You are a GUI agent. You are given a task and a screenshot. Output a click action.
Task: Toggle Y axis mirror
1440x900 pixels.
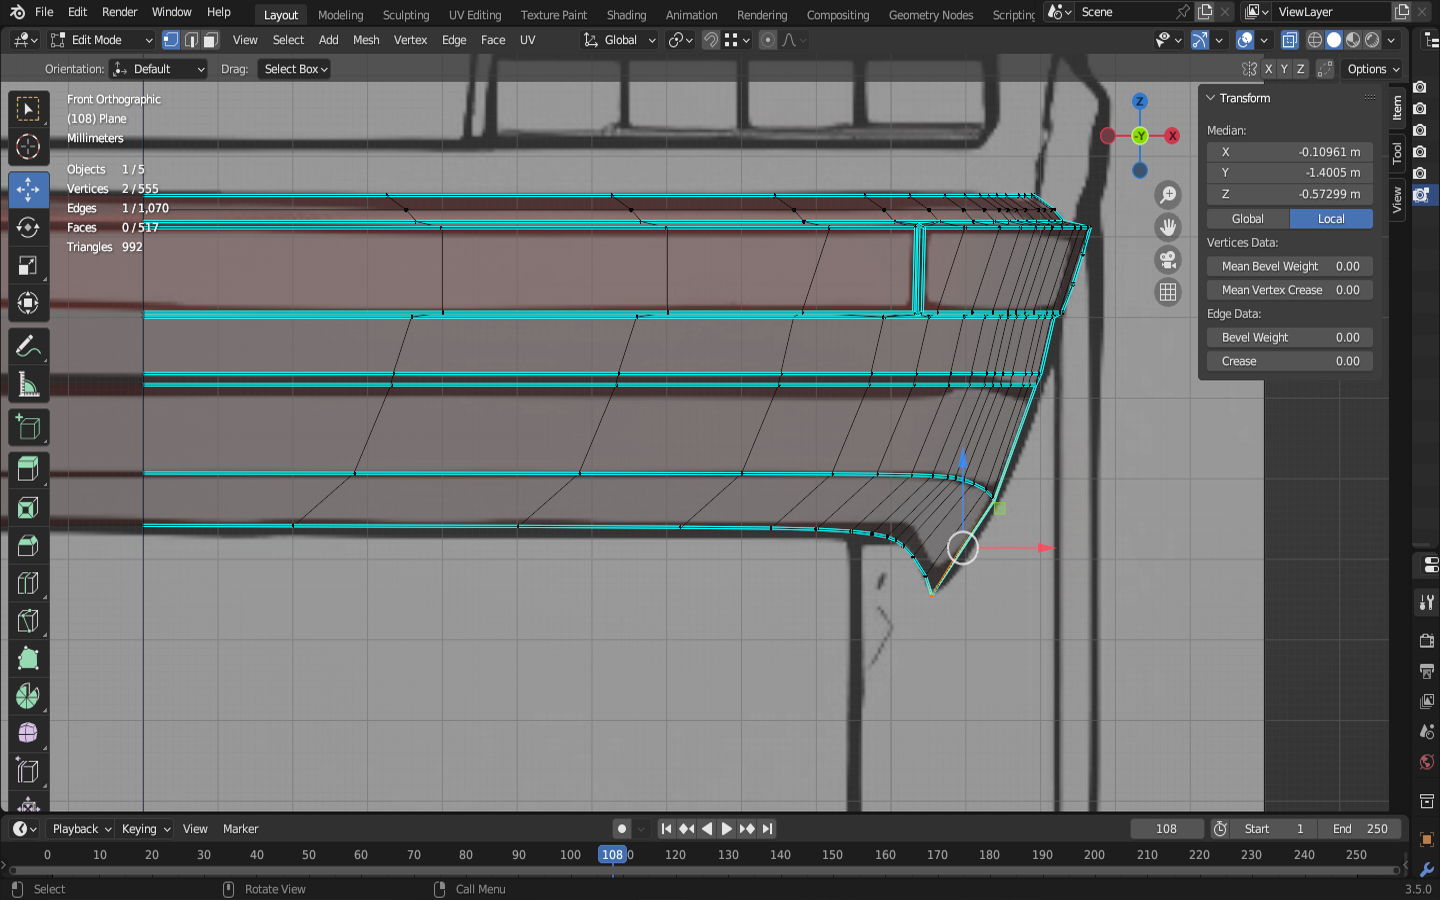[x=1284, y=69]
